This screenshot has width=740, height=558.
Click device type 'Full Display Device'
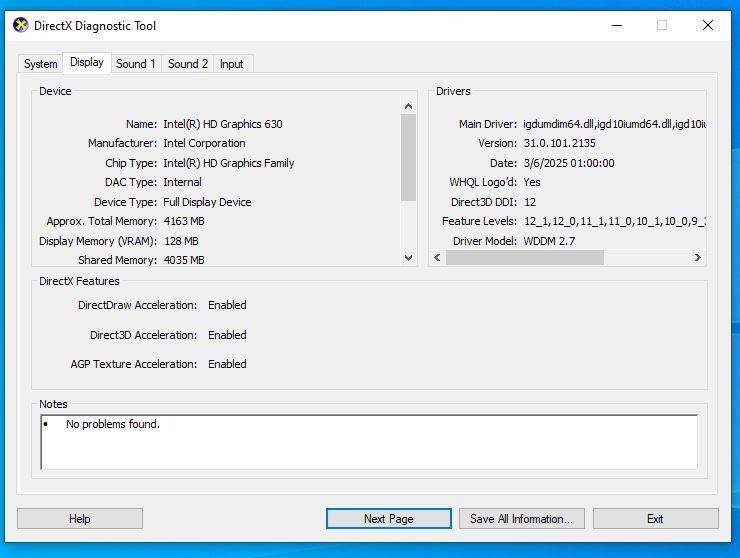point(207,202)
